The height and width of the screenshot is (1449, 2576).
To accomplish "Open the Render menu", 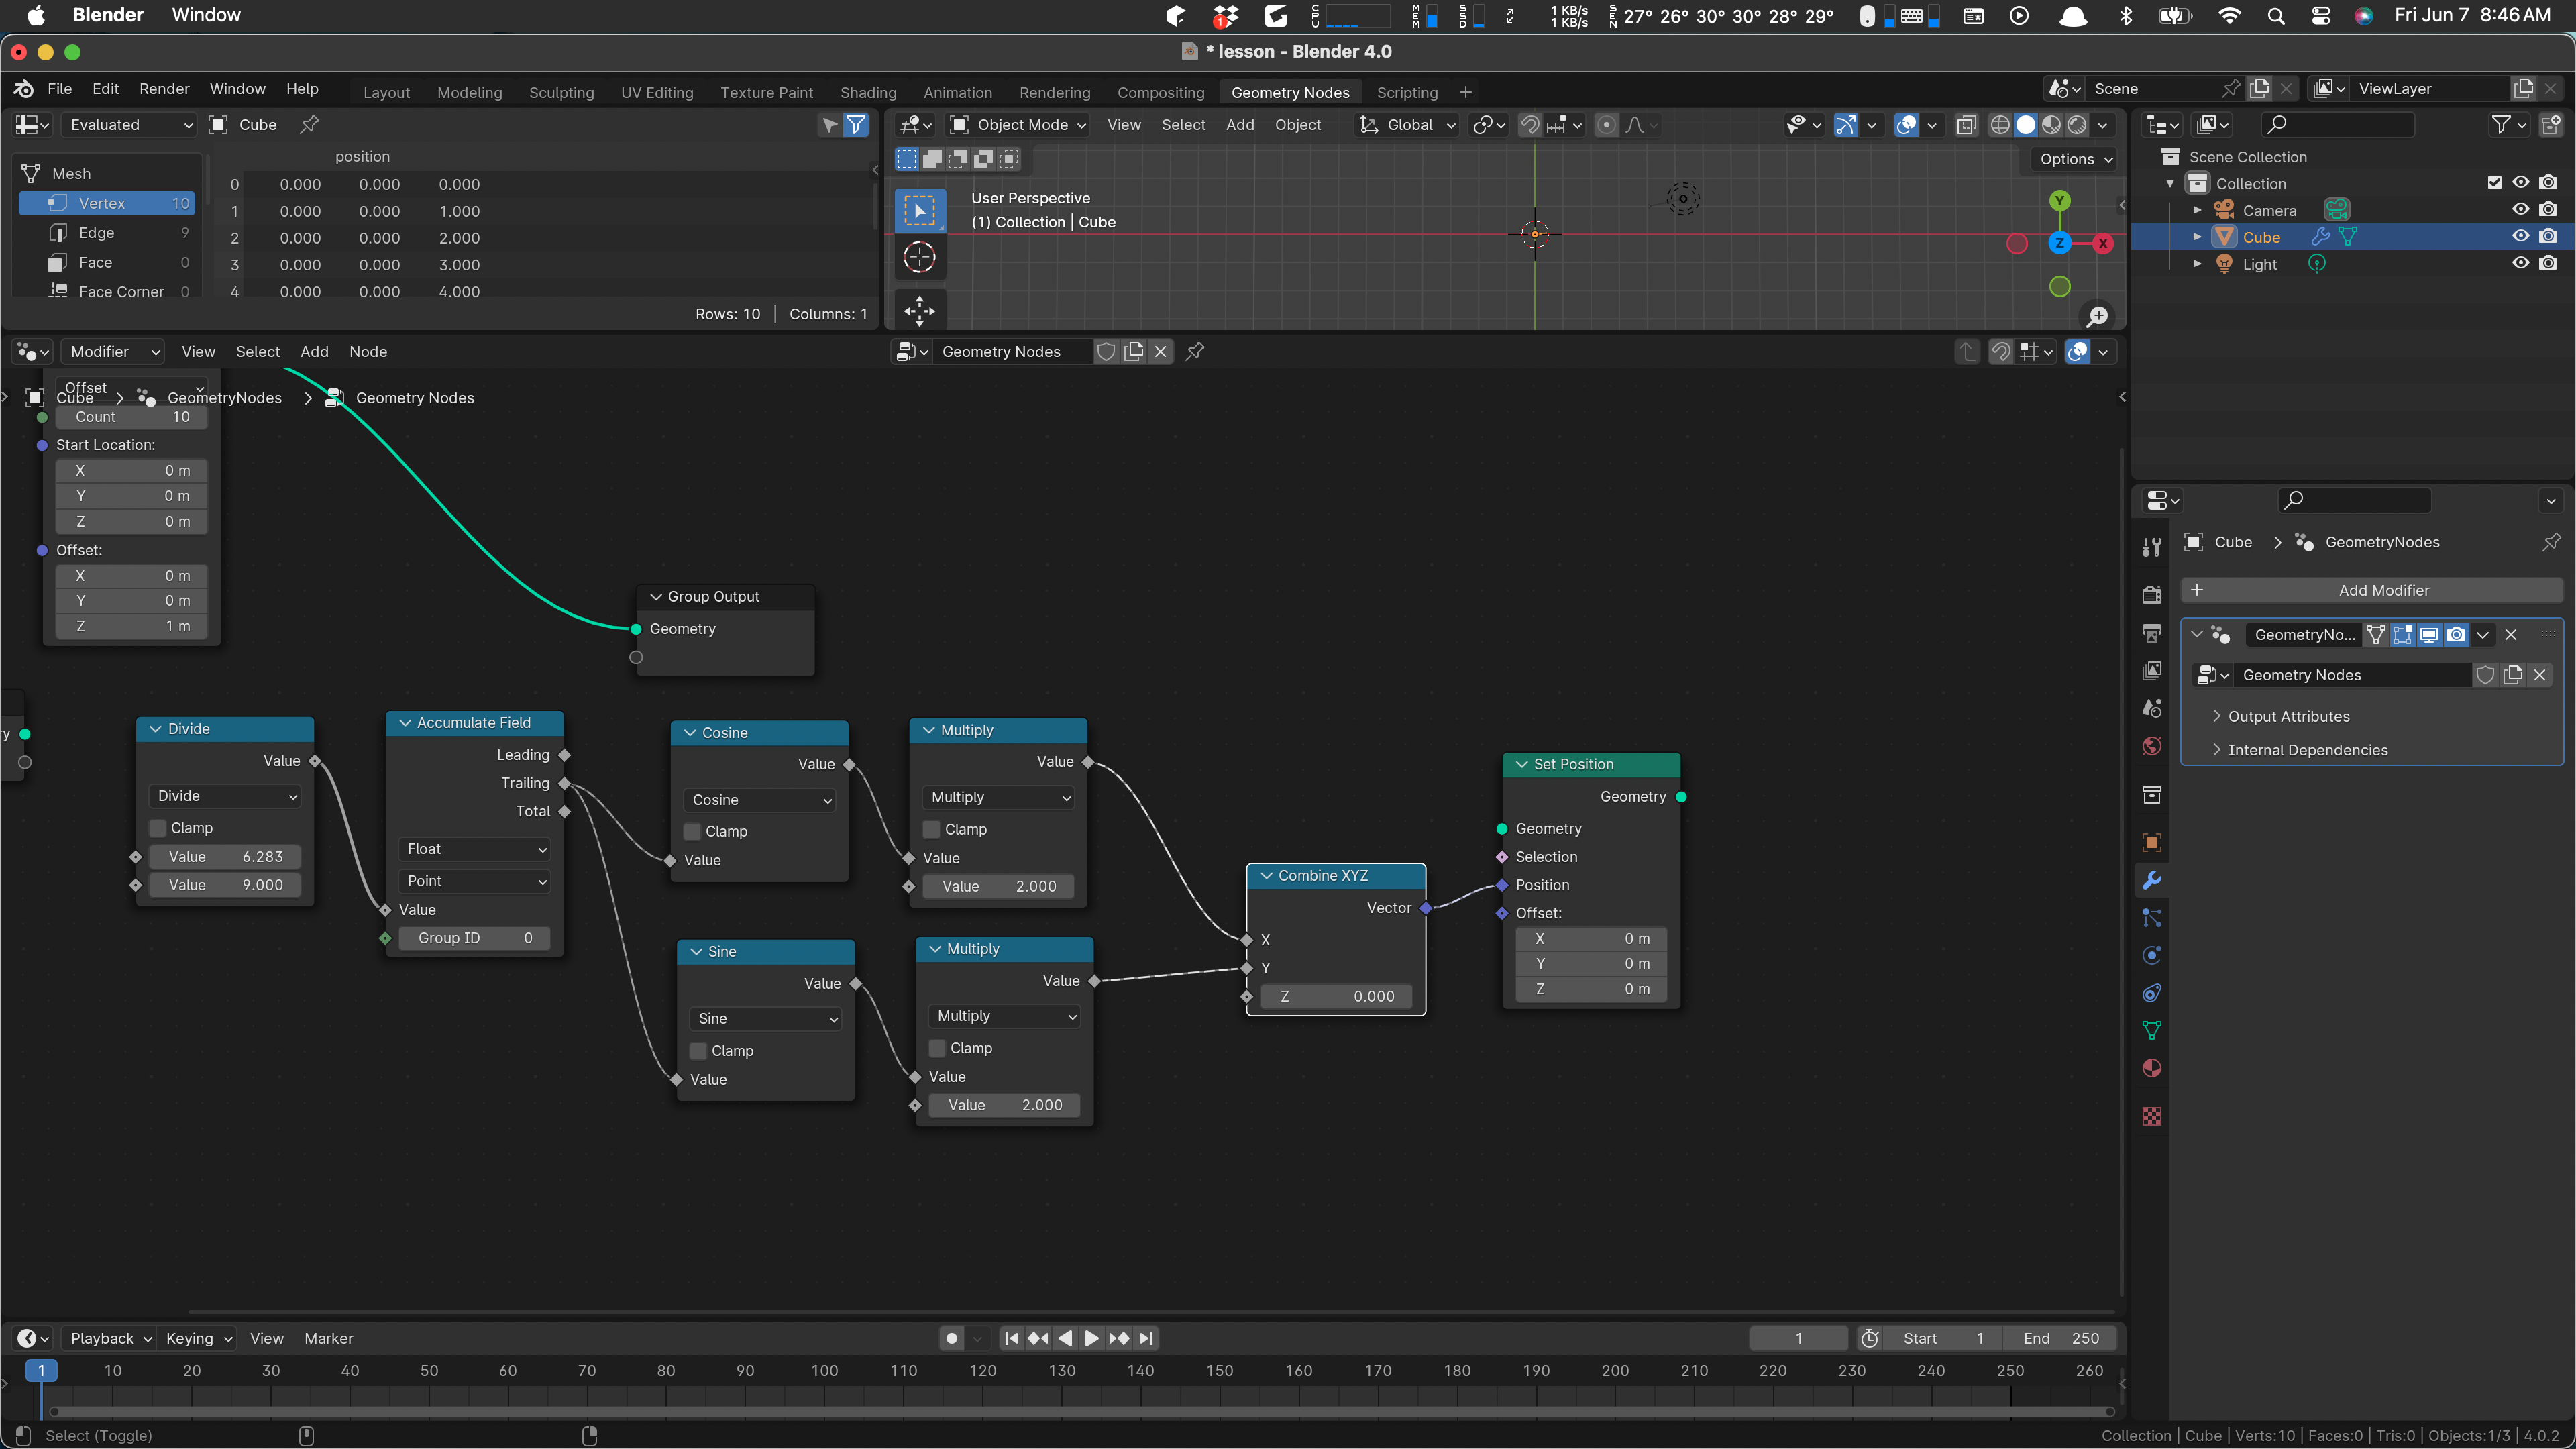I will (164, 89).
